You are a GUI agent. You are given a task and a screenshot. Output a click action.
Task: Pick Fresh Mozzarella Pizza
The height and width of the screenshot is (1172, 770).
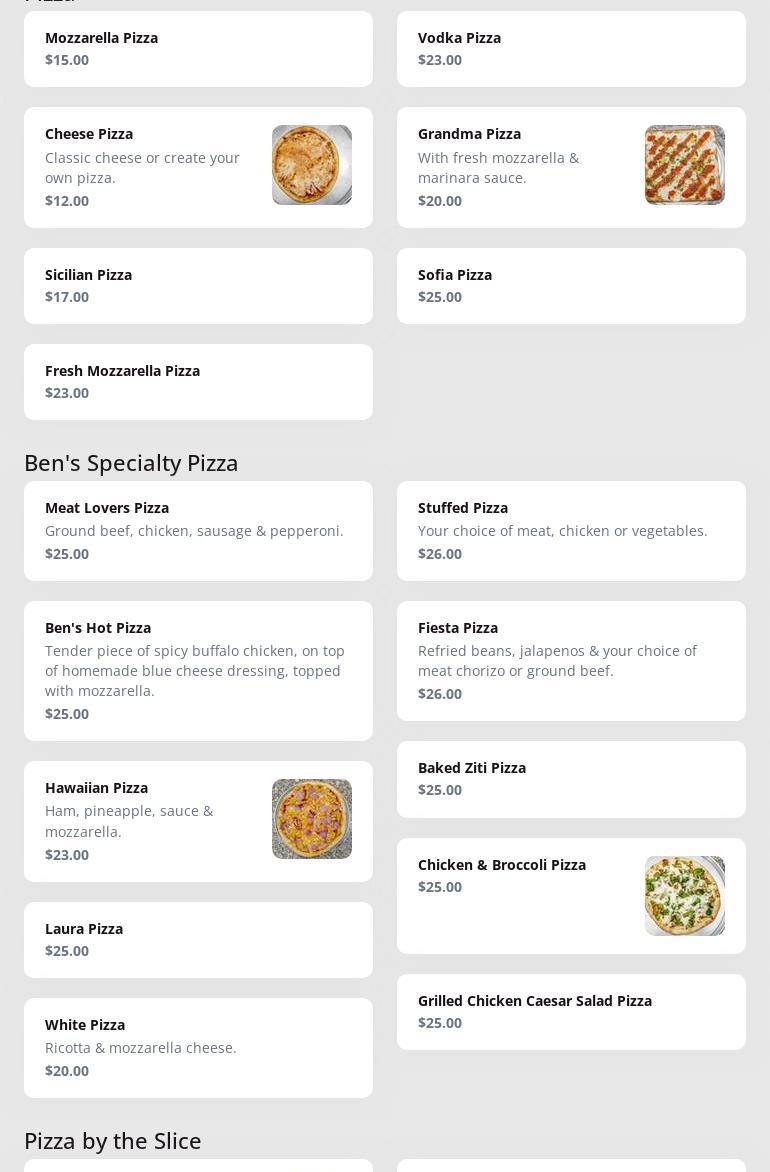tap(198, 382)
